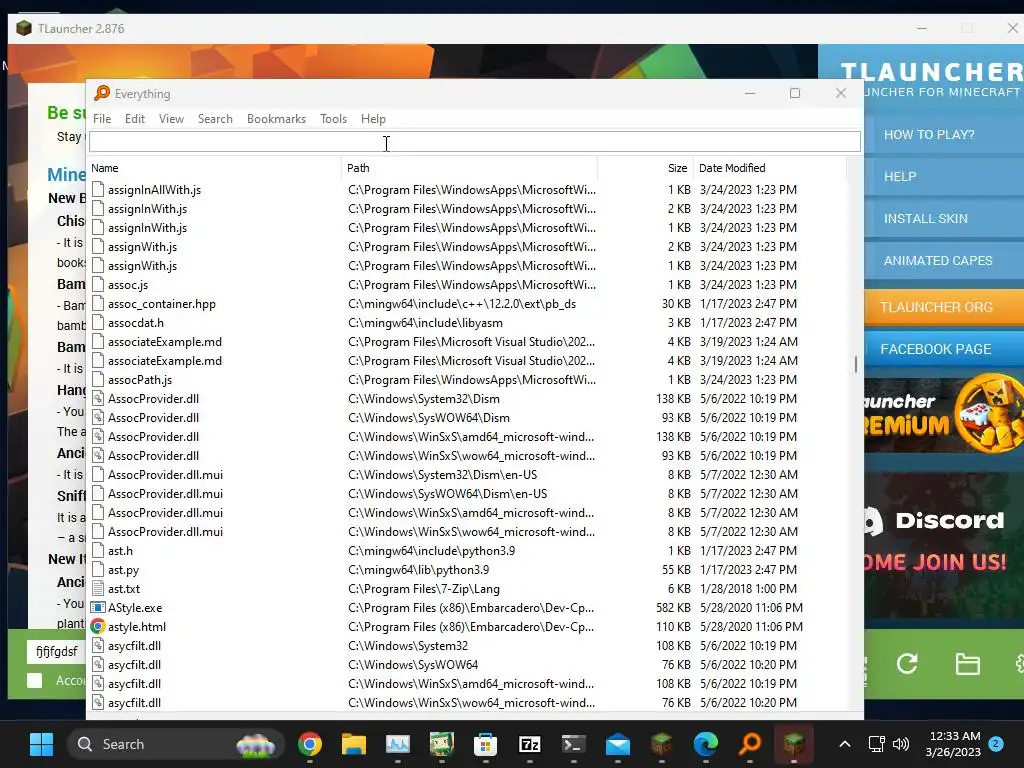Click the Chrome file icon beside astyle.html
1024x768 pixels.
98,626
